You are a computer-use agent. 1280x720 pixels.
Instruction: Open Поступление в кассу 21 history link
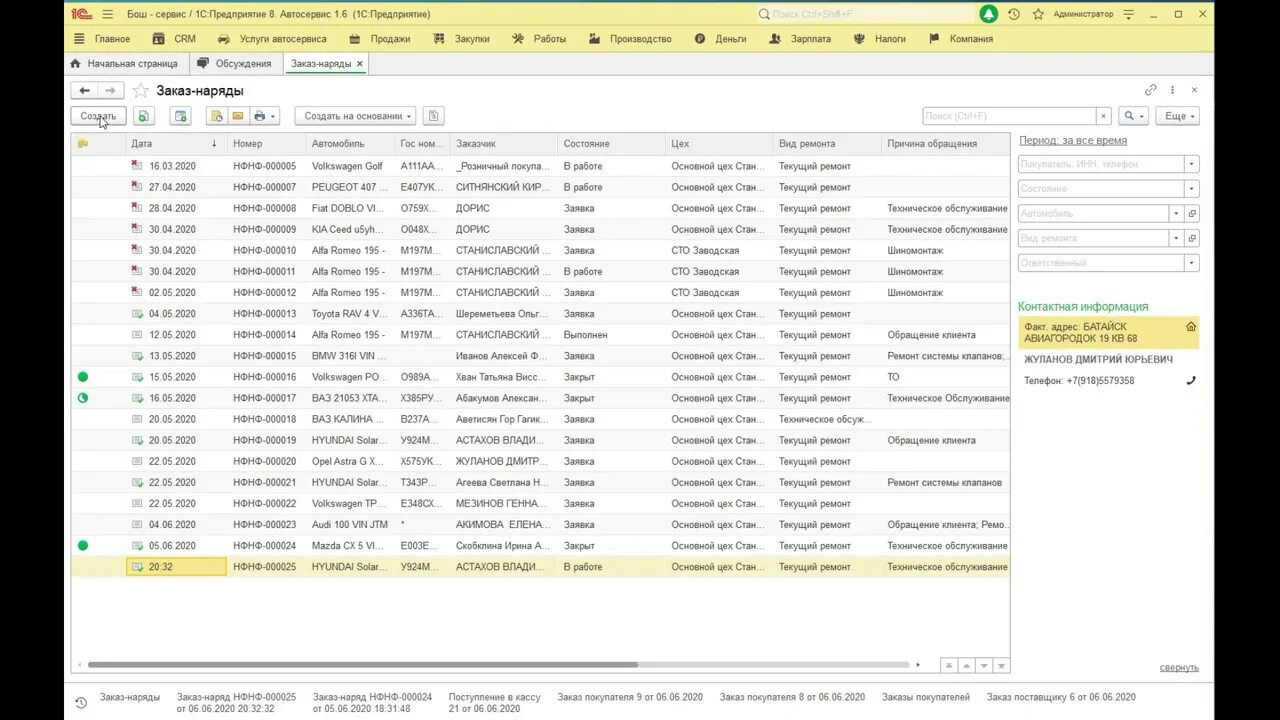tap(495, 703)
